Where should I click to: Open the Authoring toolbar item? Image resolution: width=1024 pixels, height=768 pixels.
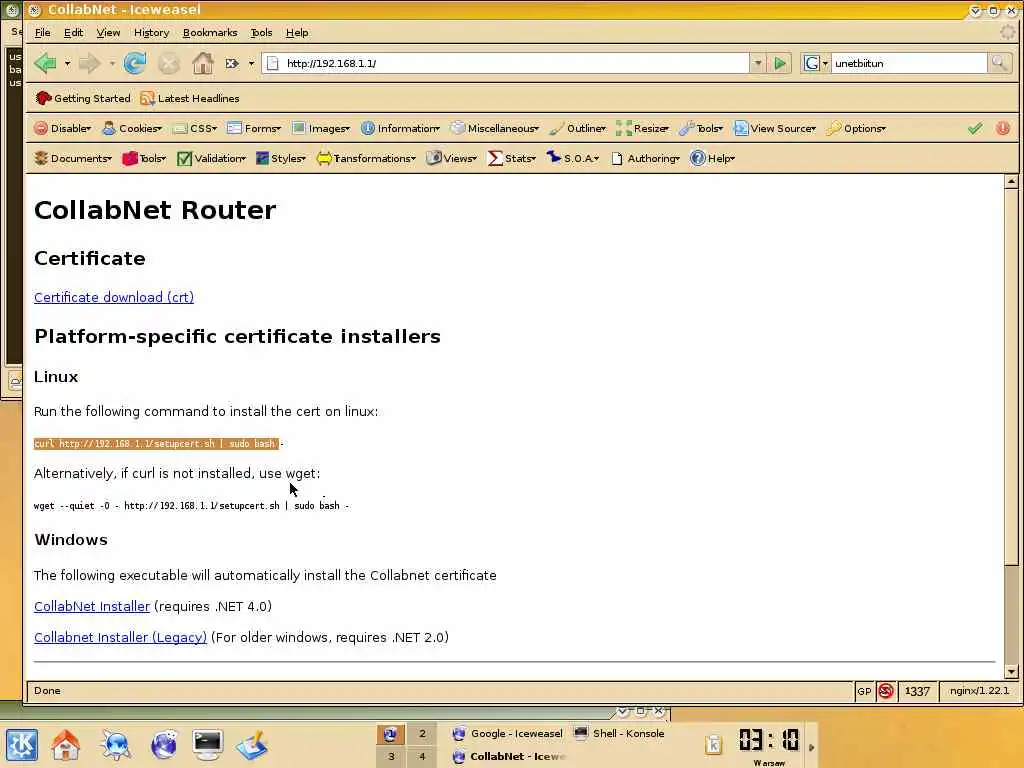646,158
